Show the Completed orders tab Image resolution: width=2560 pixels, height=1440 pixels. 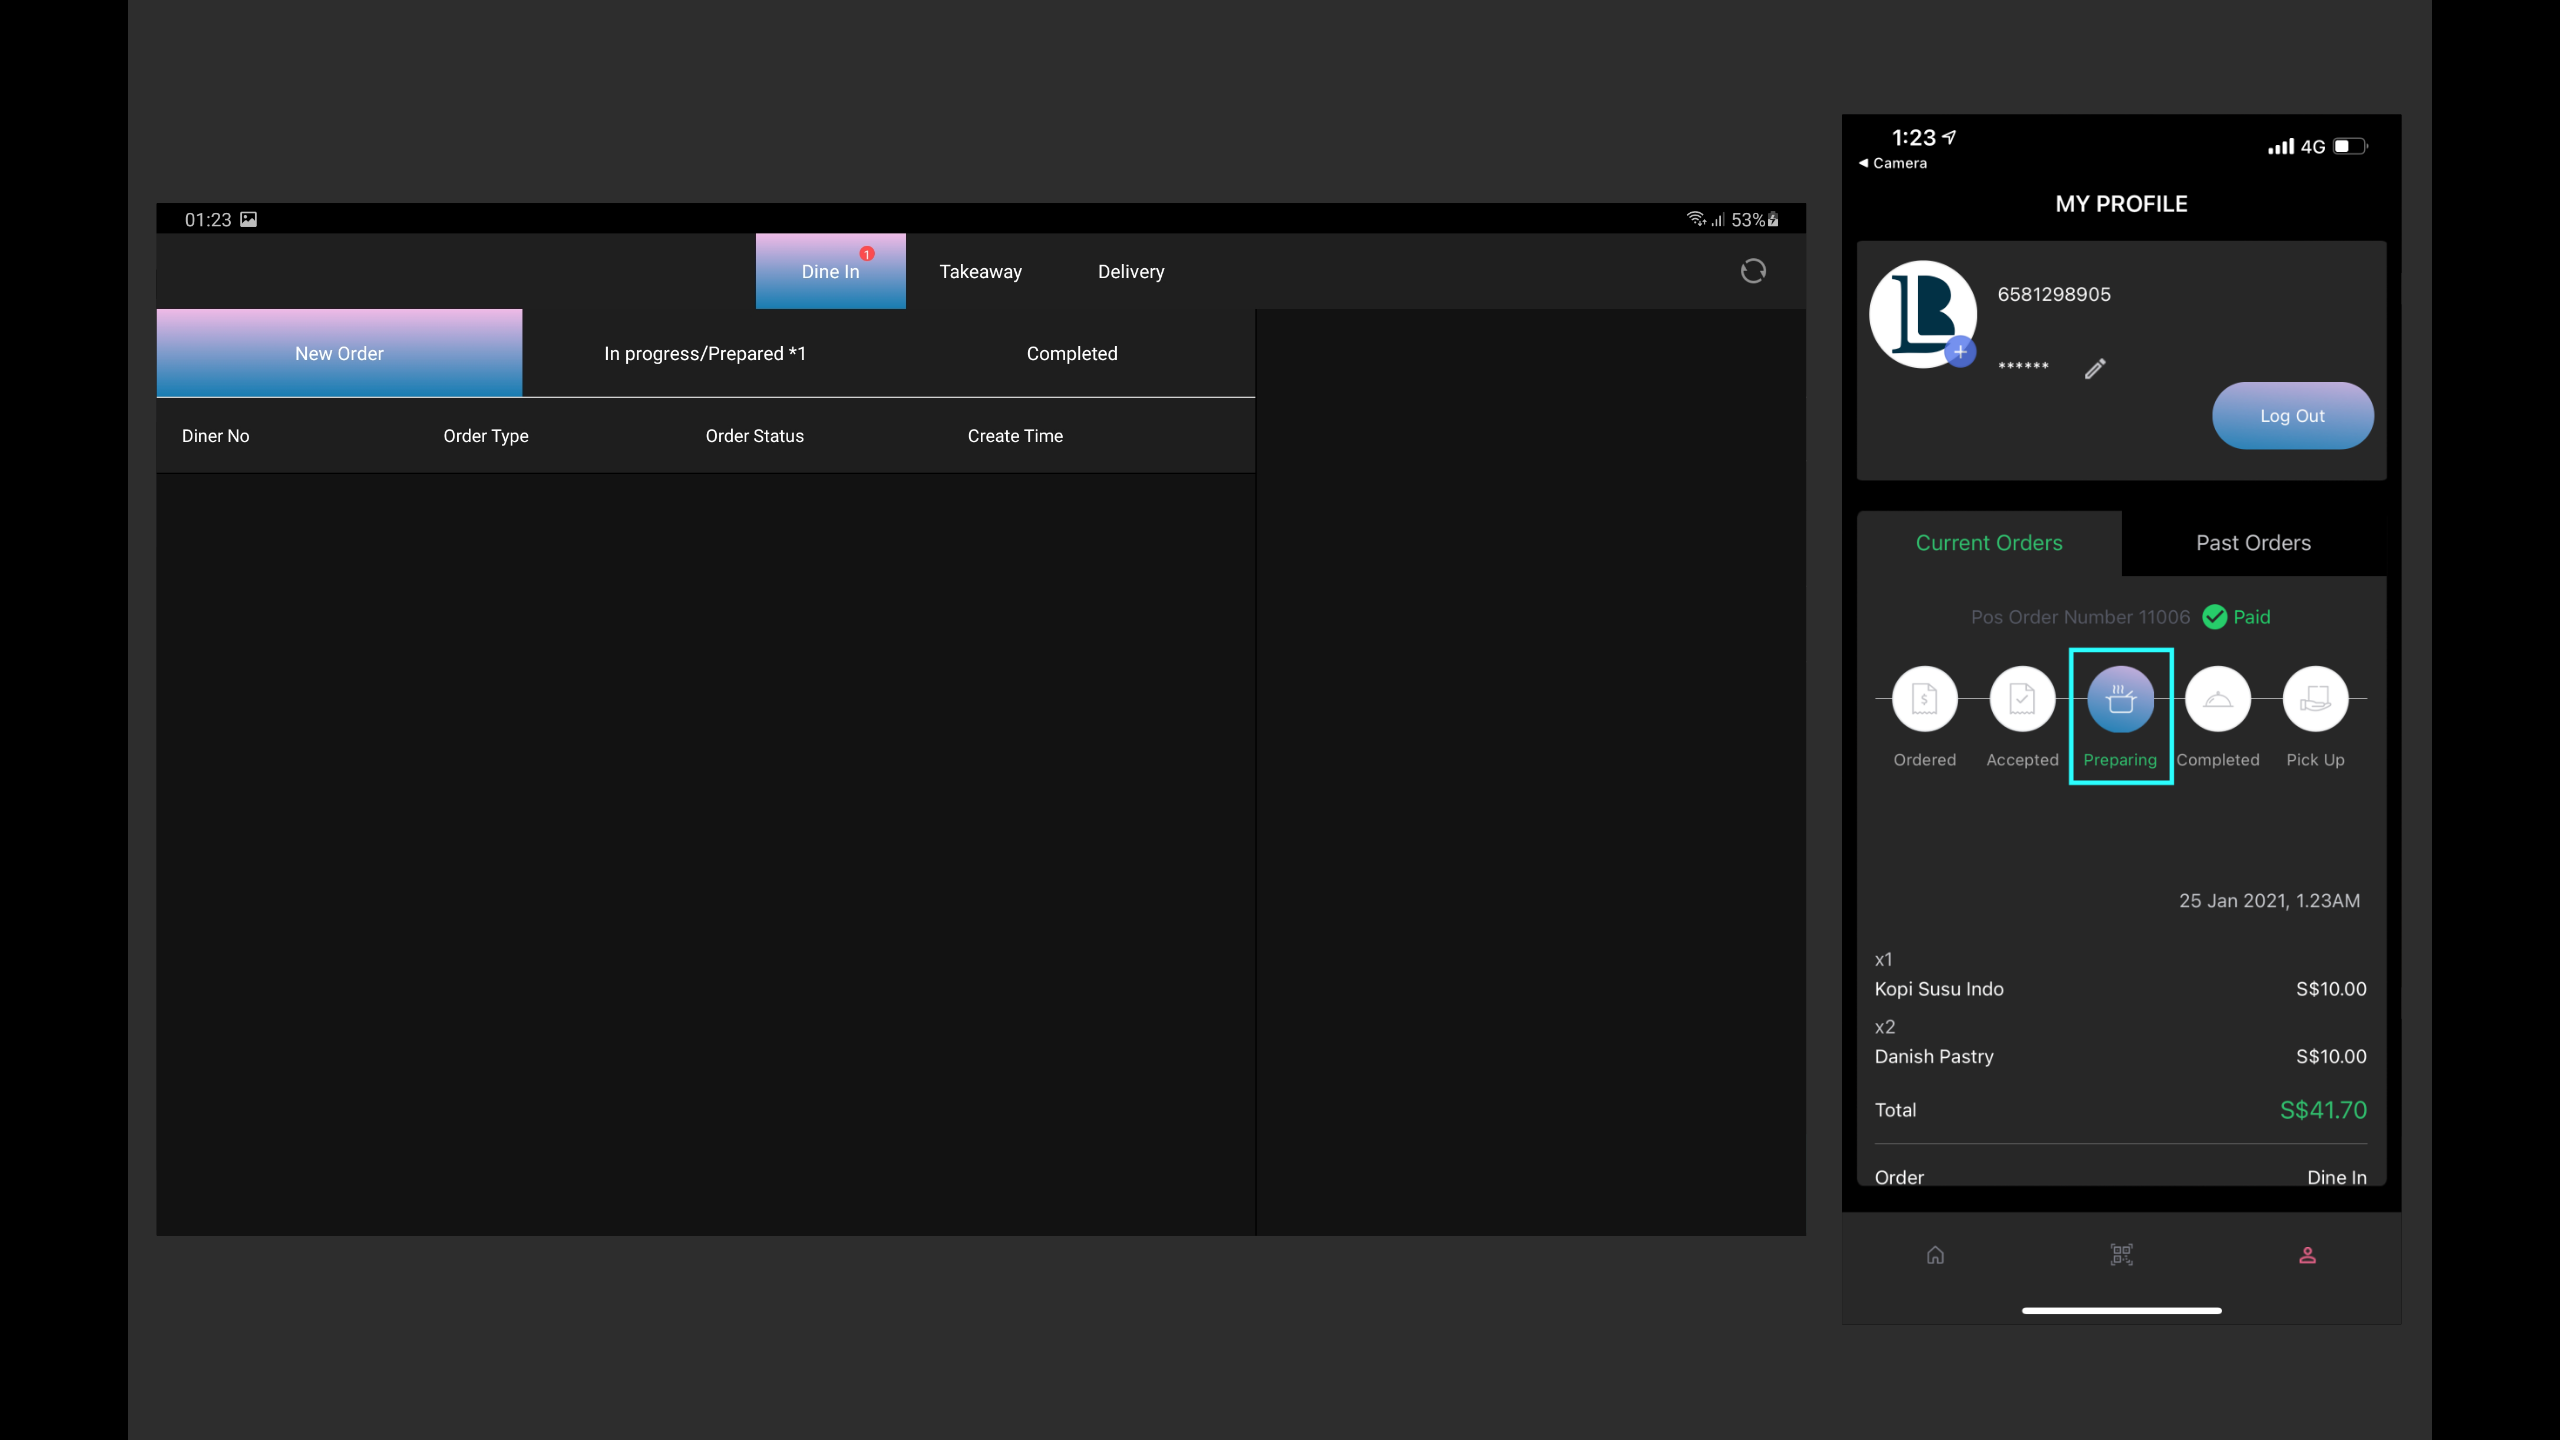pyautogui.click(x=1071, y=354)
